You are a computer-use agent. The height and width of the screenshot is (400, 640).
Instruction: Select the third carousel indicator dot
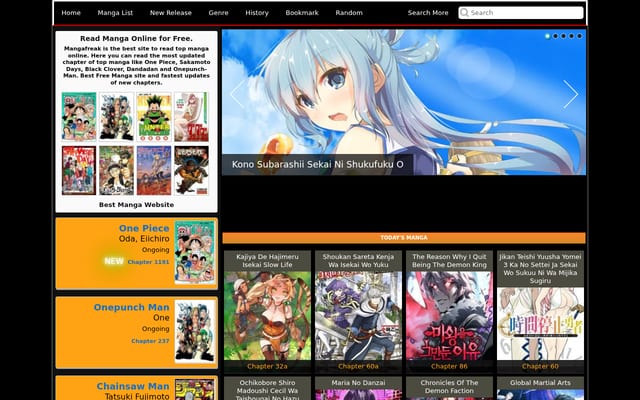(563, 36)
